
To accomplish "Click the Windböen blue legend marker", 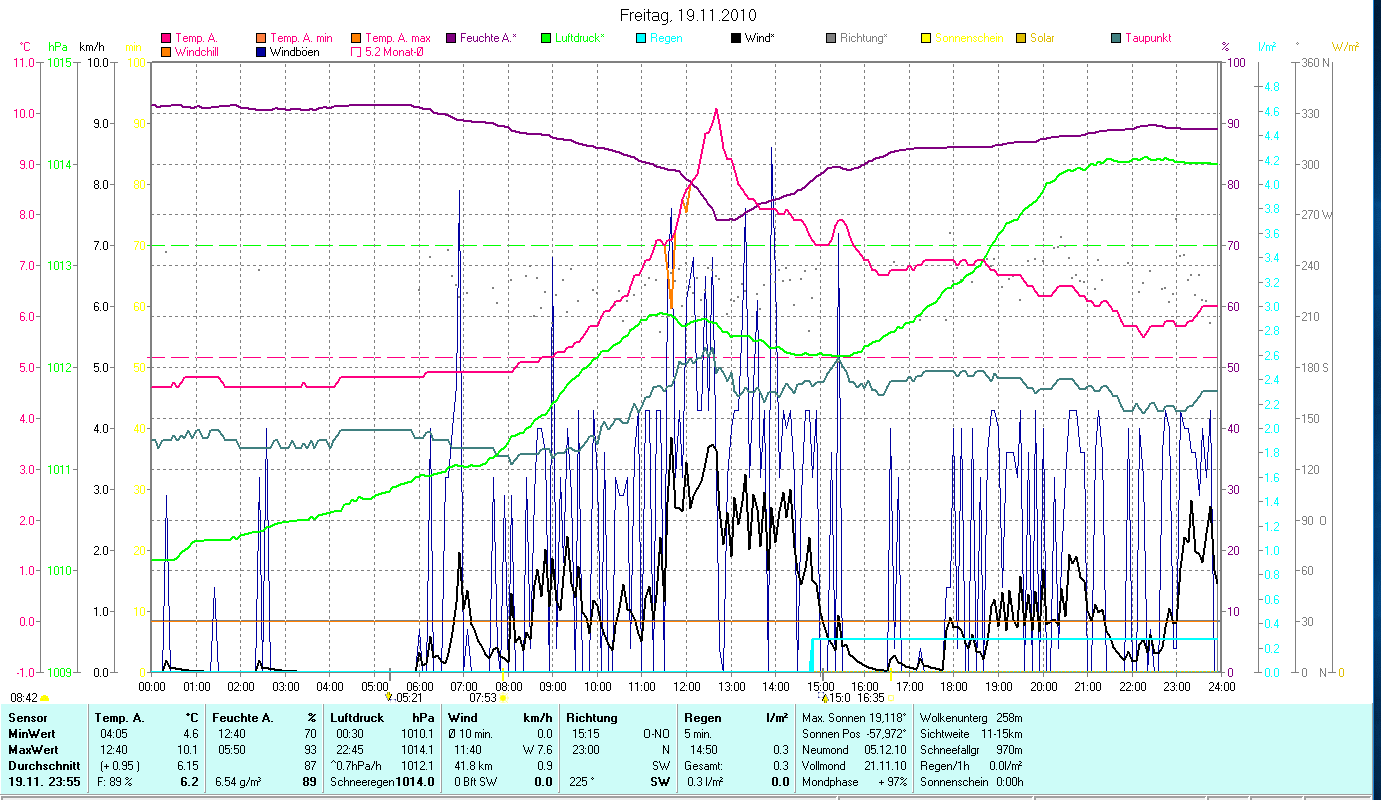I will [261, 51].
